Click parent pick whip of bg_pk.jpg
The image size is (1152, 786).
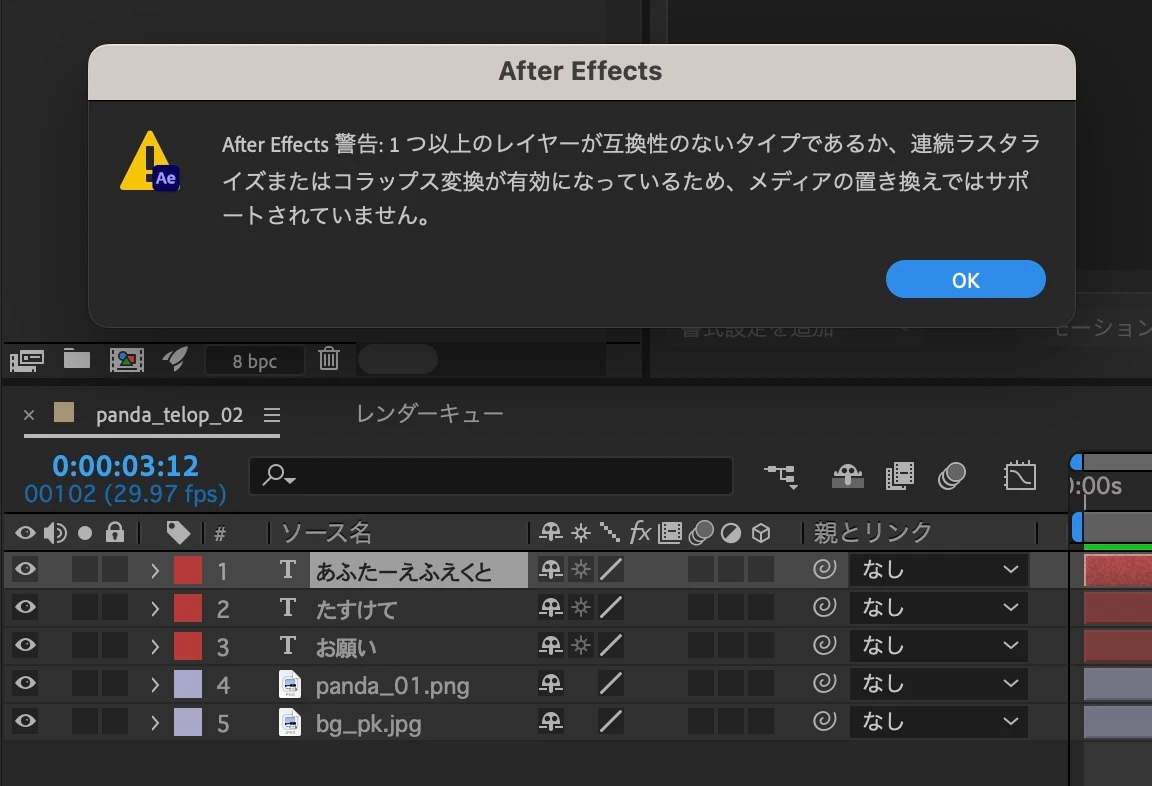pyautogui.click(x=824, y=721)
